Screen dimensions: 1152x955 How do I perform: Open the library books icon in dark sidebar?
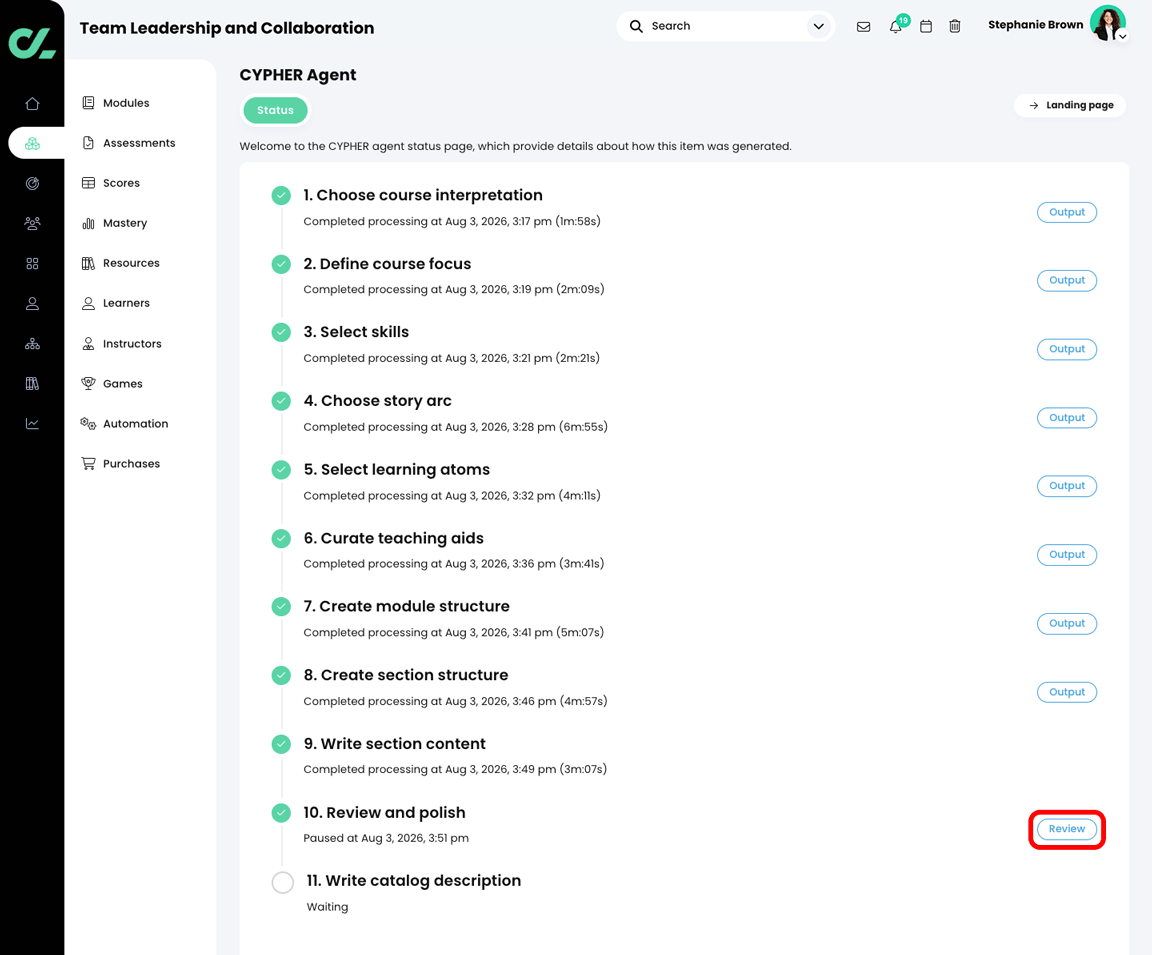(32, 383)
